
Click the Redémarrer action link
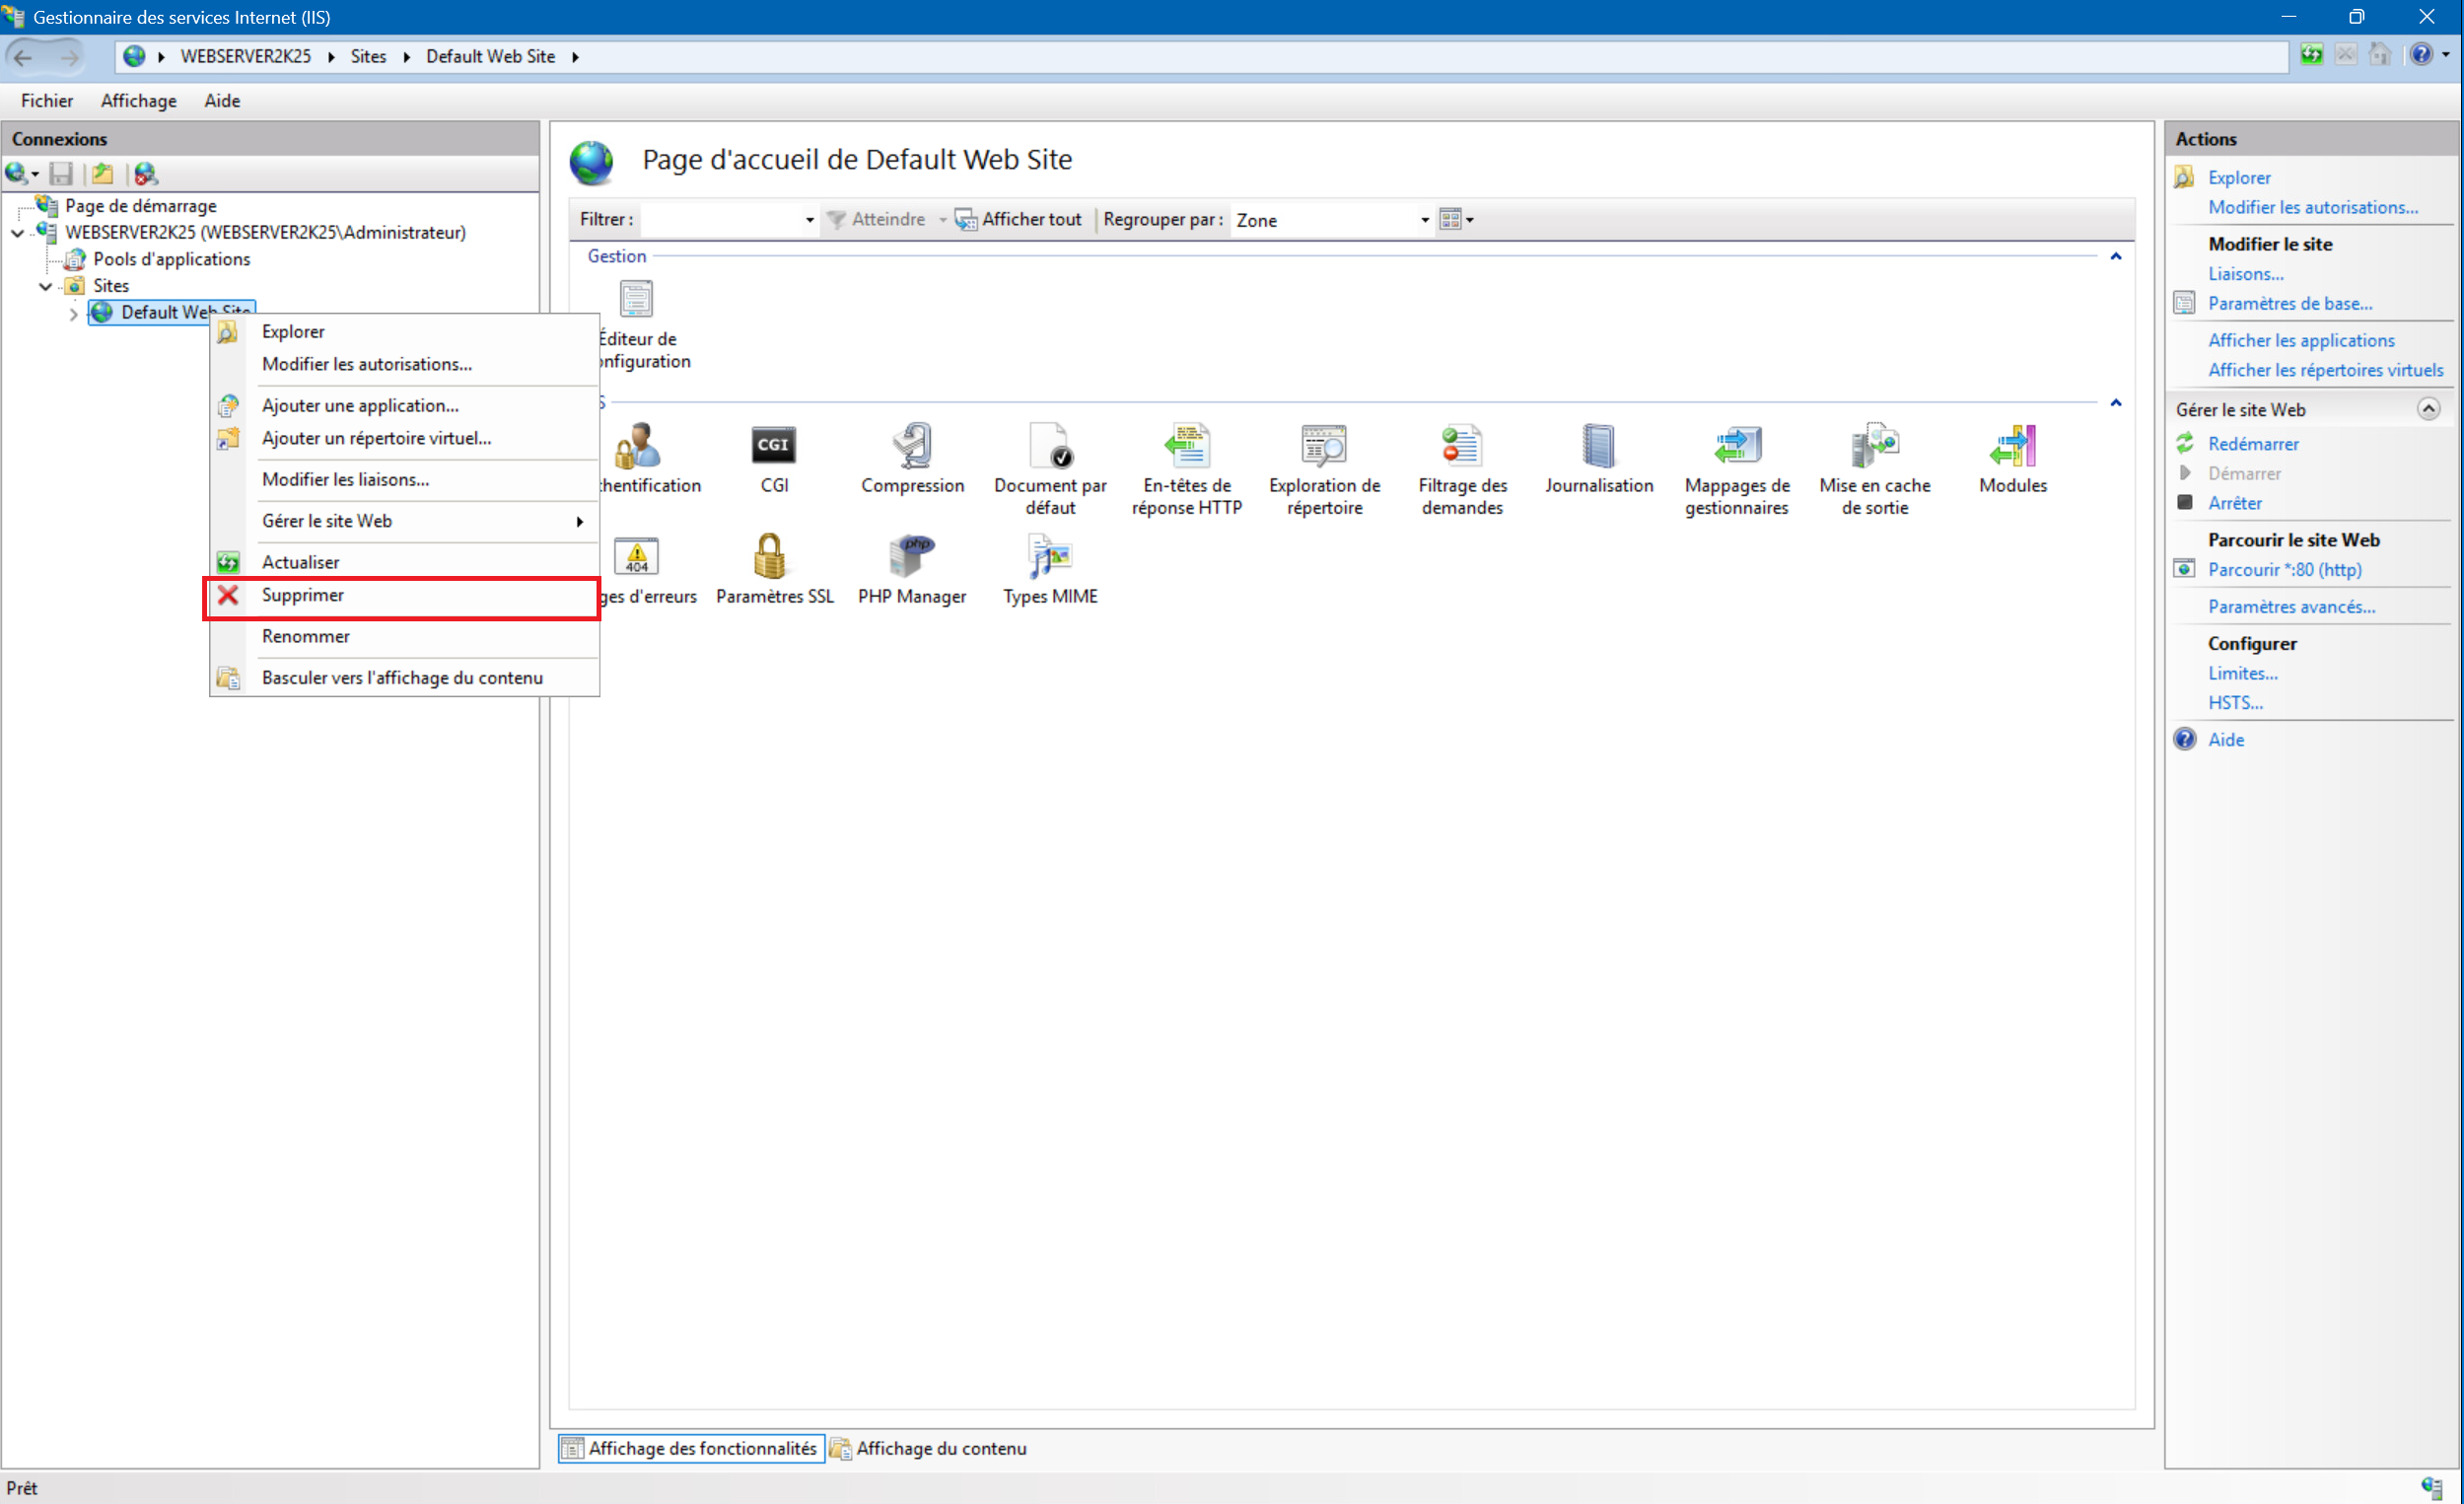pos(2252,444)
